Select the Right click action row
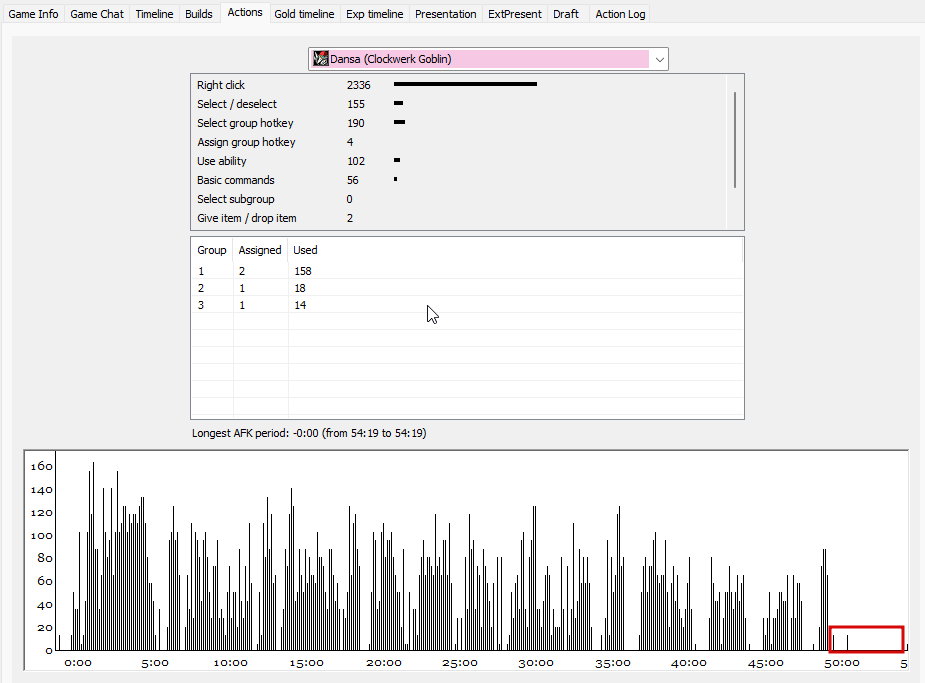Image resolution: width=925 pixels, height=683 pixels. 458,85
